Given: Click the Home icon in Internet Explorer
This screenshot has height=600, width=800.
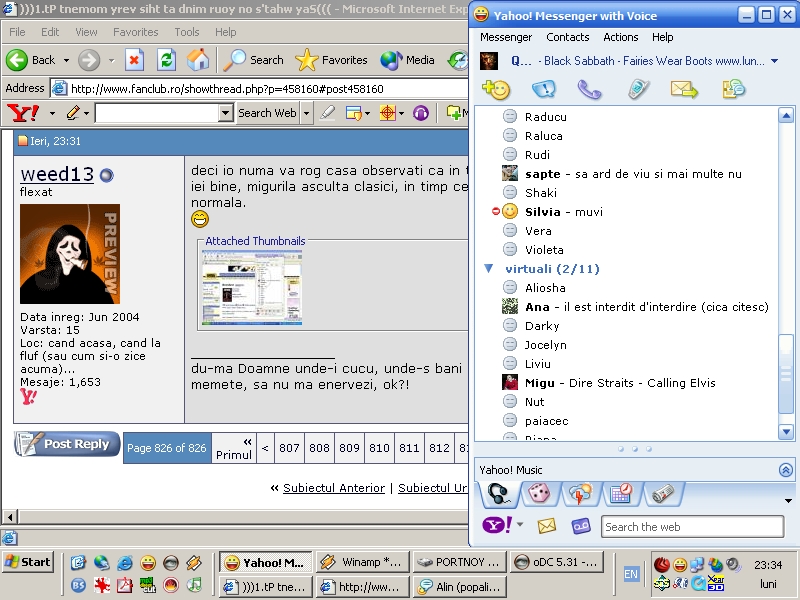Looking at the screenshot, I should 199,60.
